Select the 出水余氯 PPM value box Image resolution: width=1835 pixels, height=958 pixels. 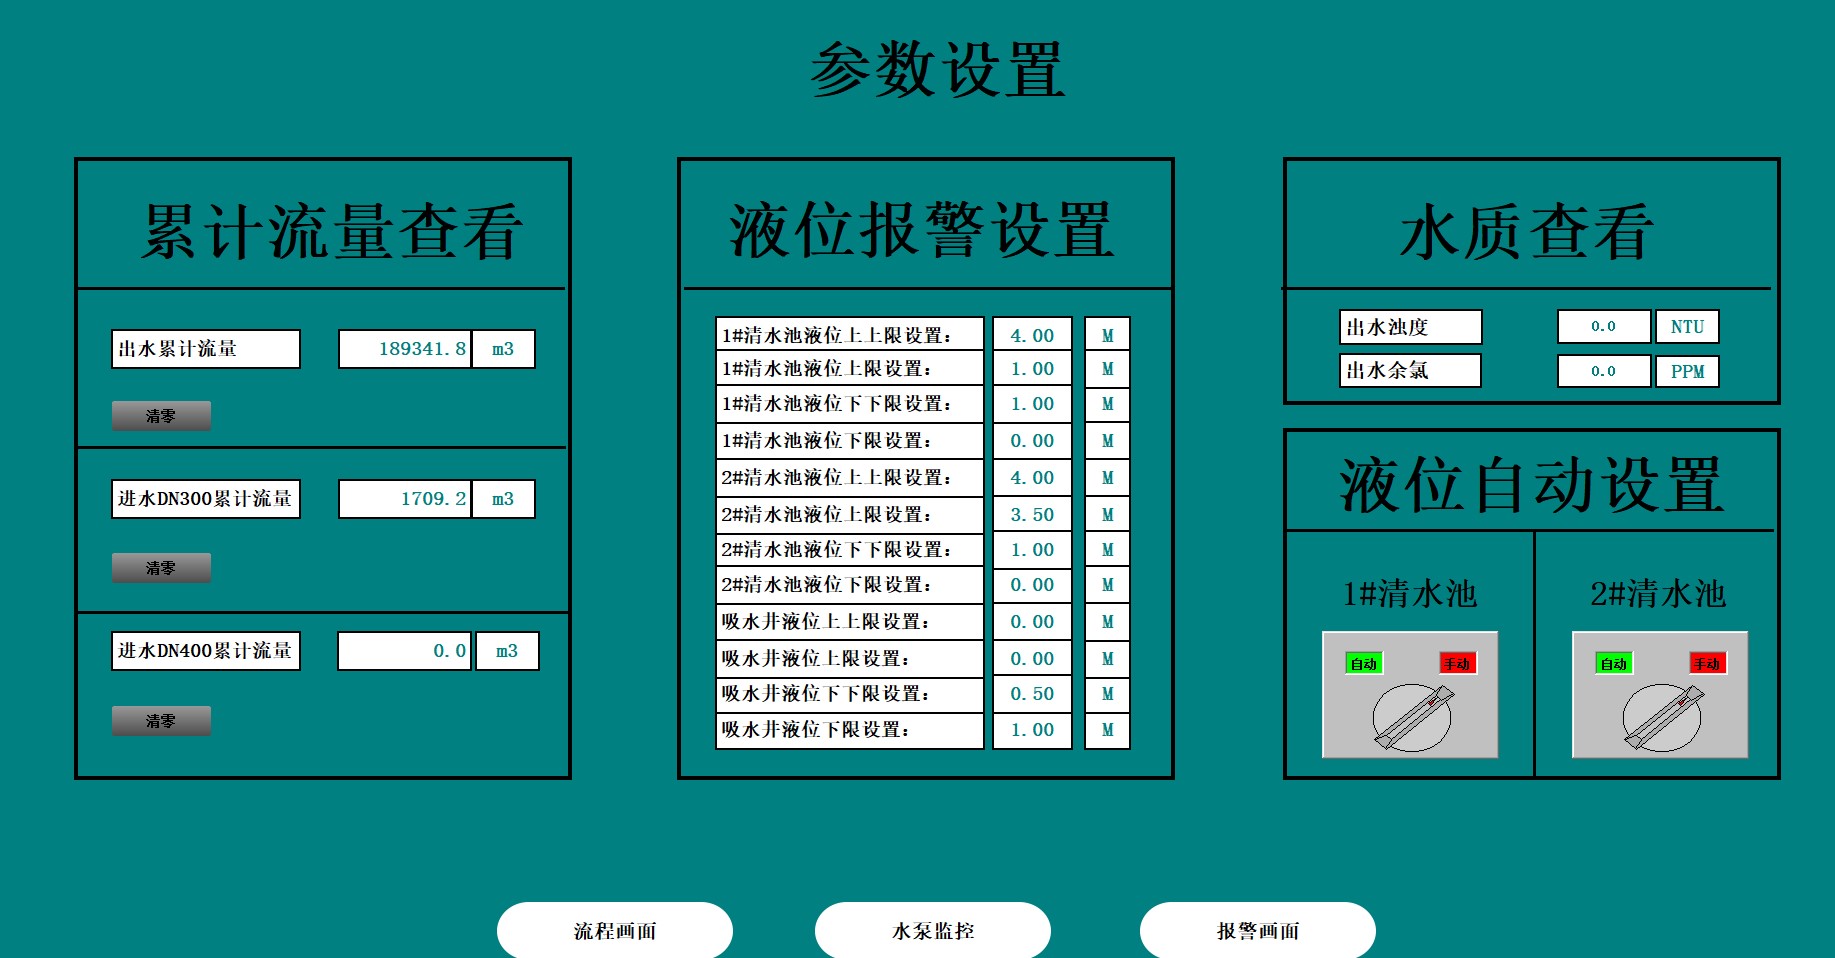(1603, 371)
